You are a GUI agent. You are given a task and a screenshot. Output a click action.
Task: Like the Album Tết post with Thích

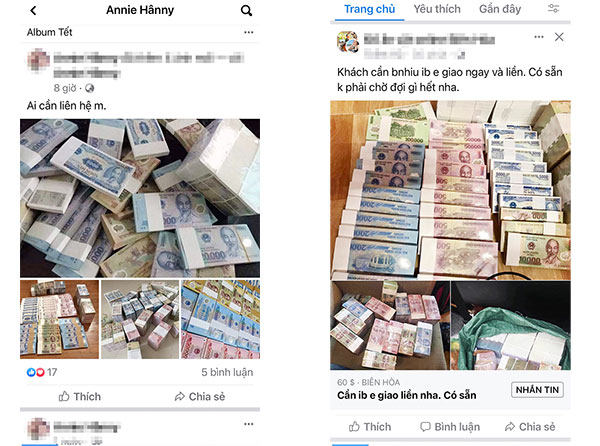pyautogui.click(x=80, y=397)
